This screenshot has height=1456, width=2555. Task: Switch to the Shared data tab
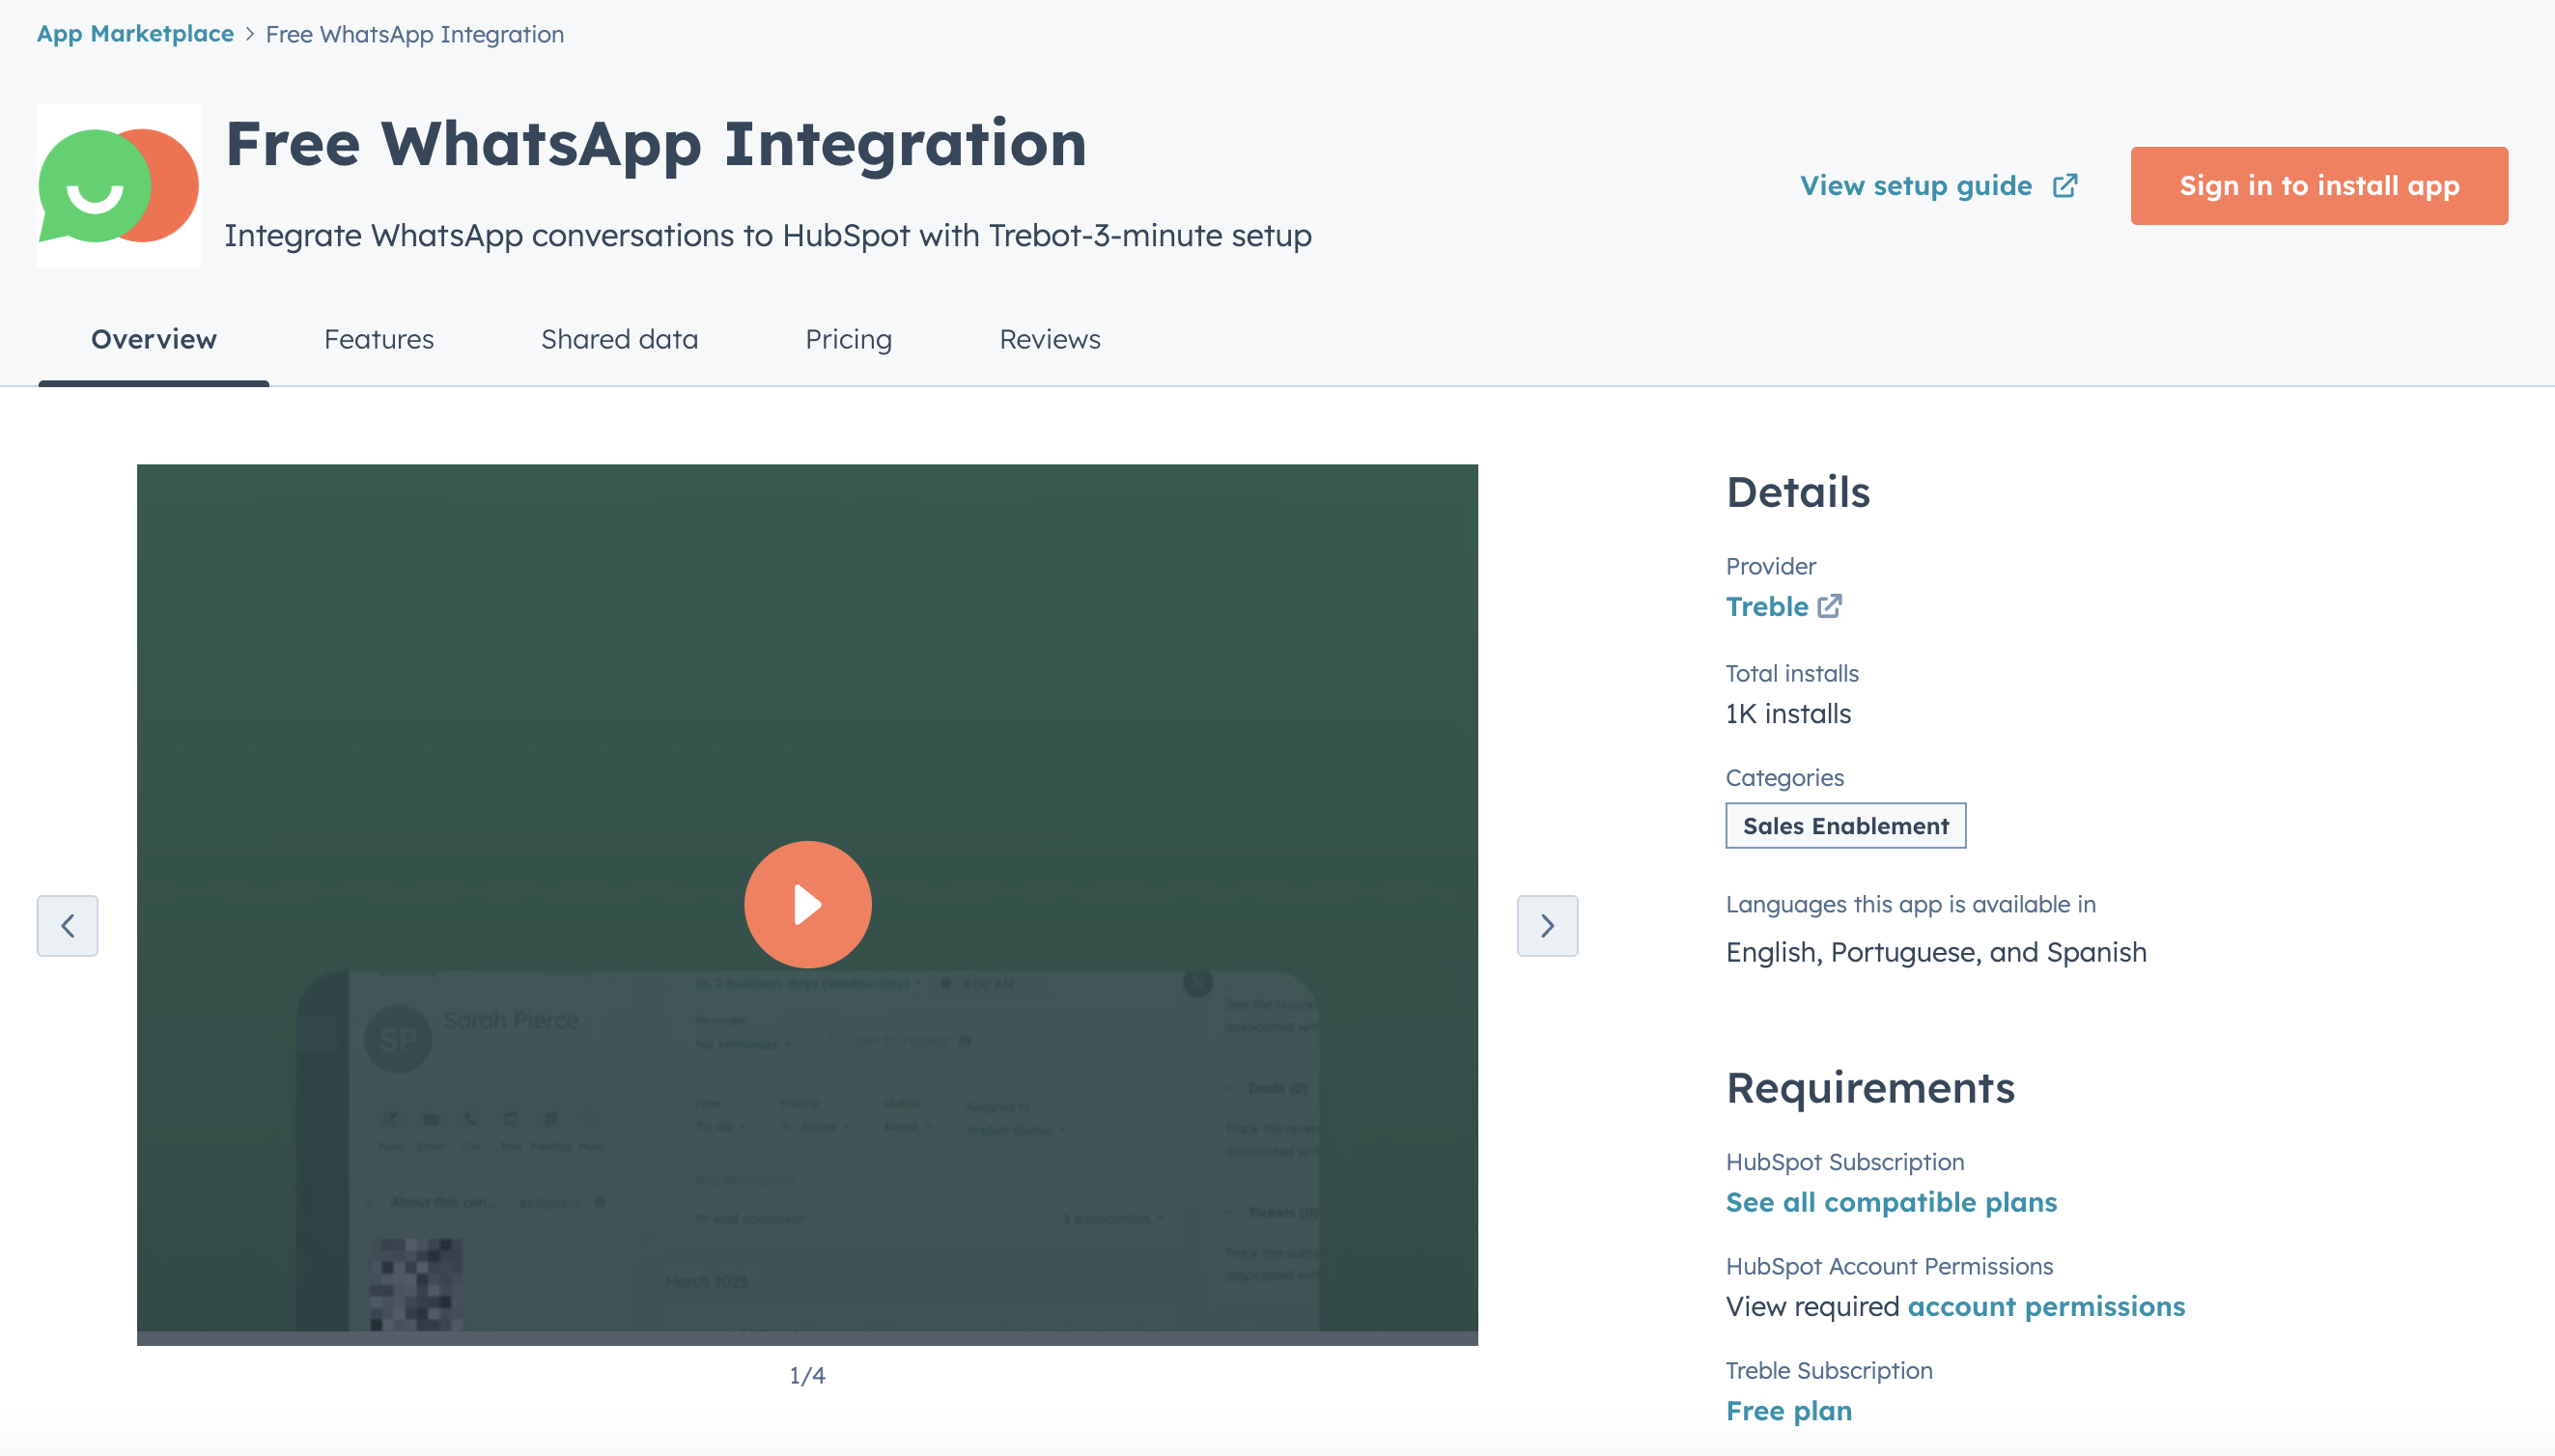point(619,339)
